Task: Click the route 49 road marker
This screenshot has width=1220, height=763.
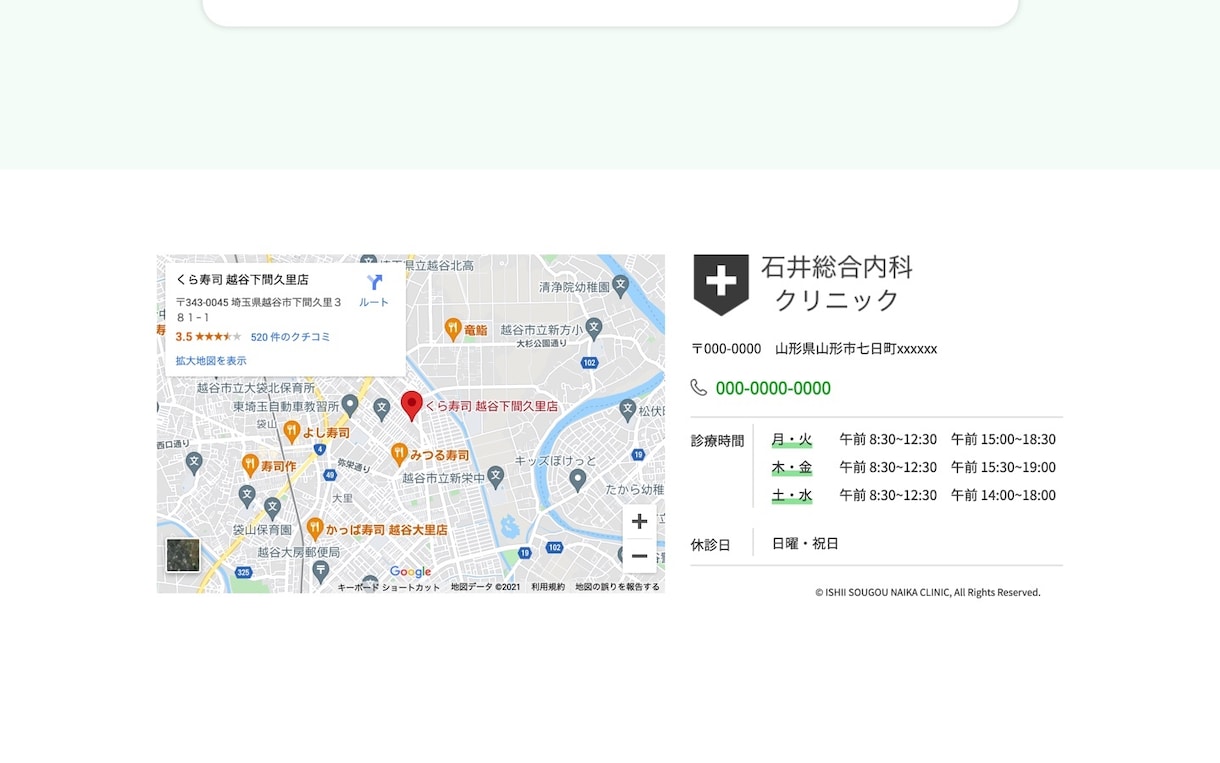Action: [329, 475]
